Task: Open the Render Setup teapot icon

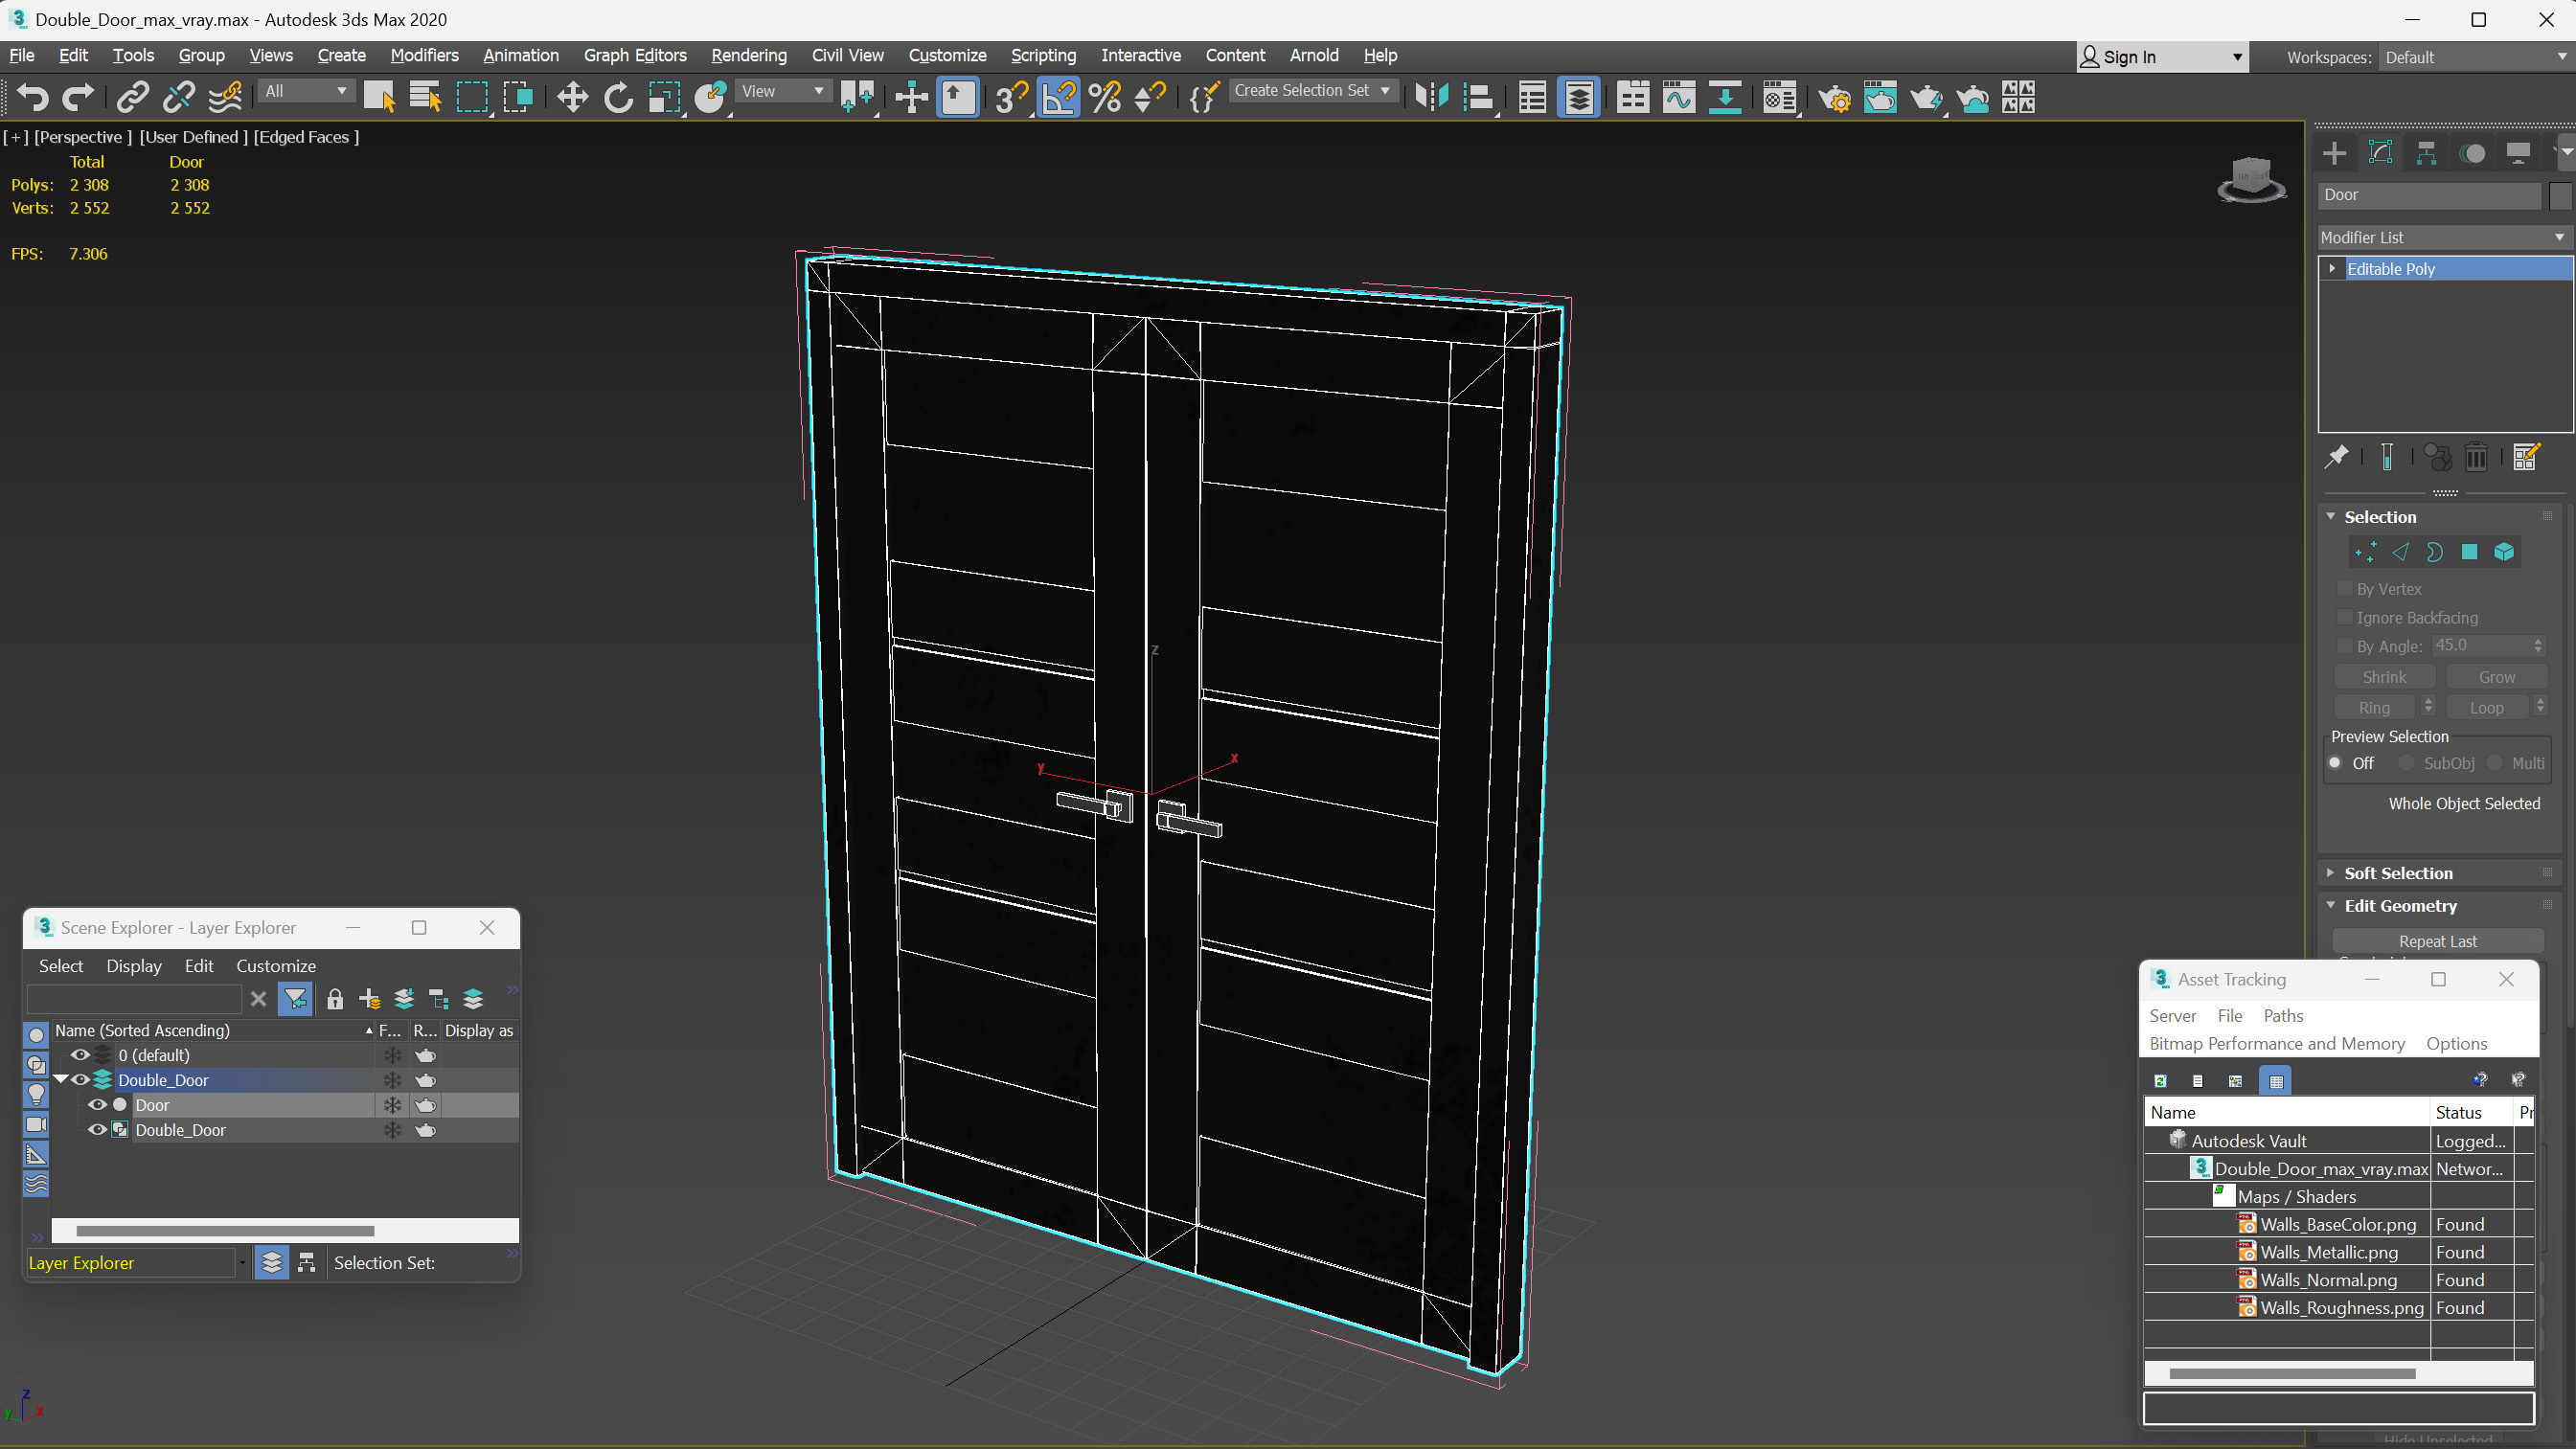Action: (x=1834, y=97)
